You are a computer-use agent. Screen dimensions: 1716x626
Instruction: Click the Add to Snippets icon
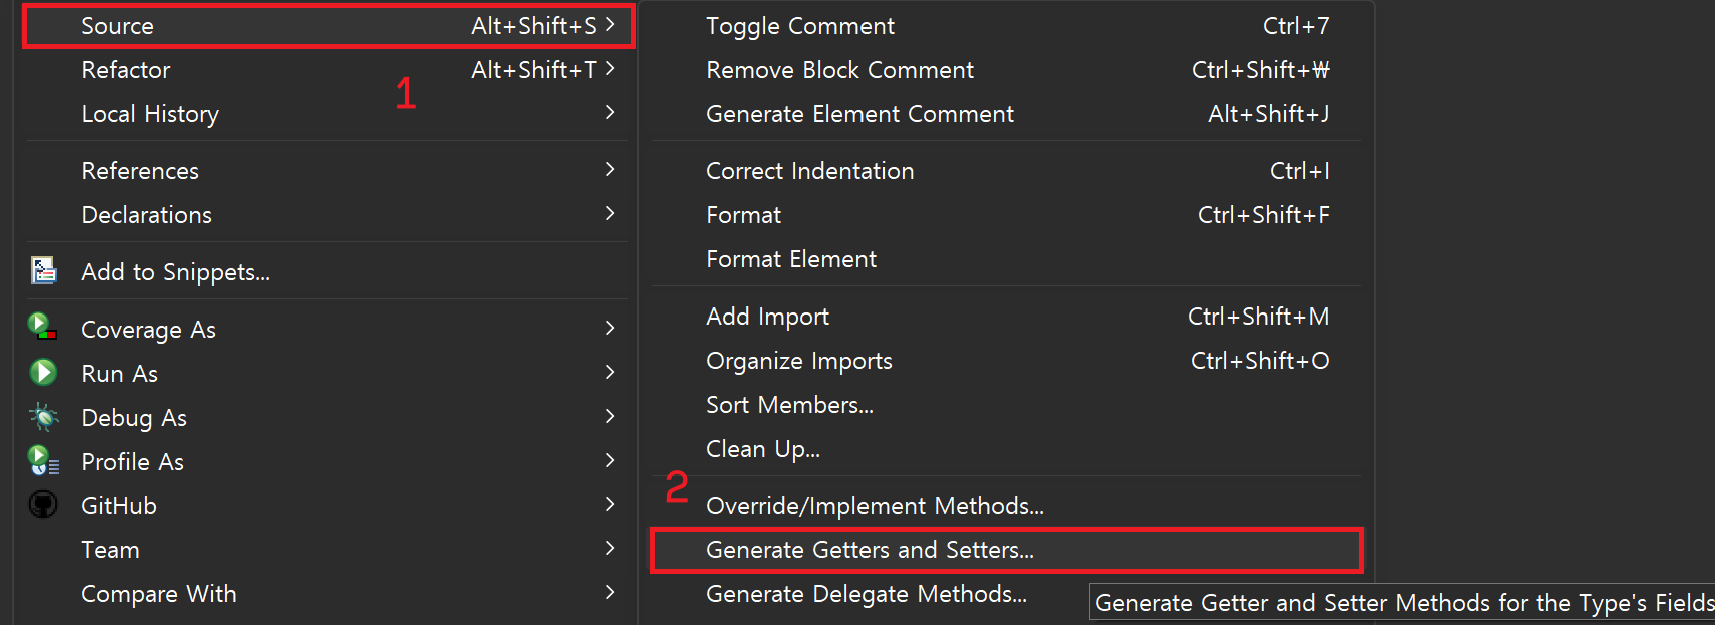click(x=43, y=271)
